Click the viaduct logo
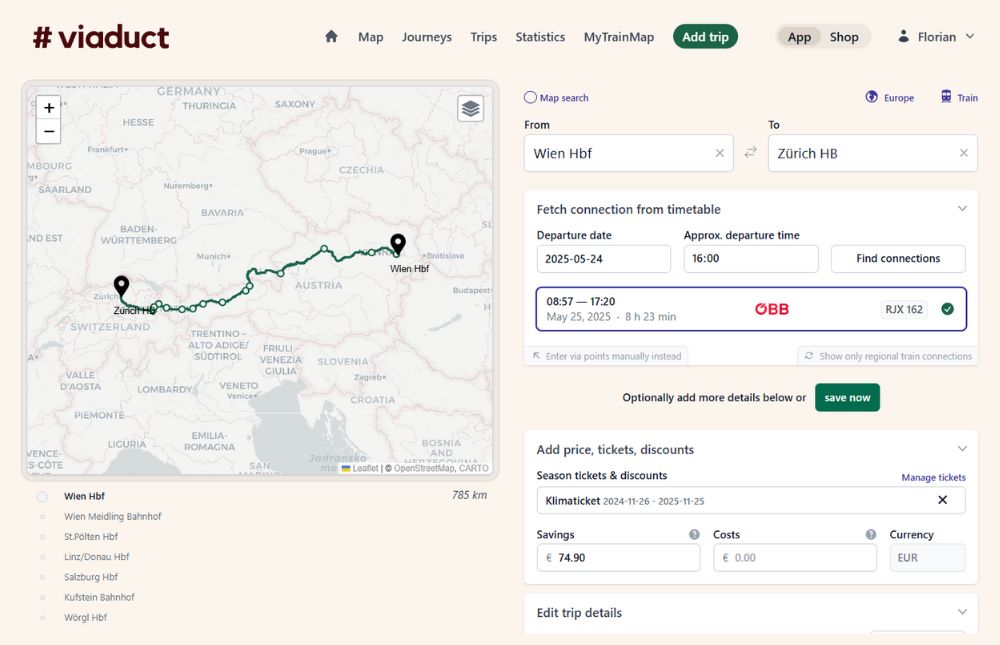 click(101, 37)
